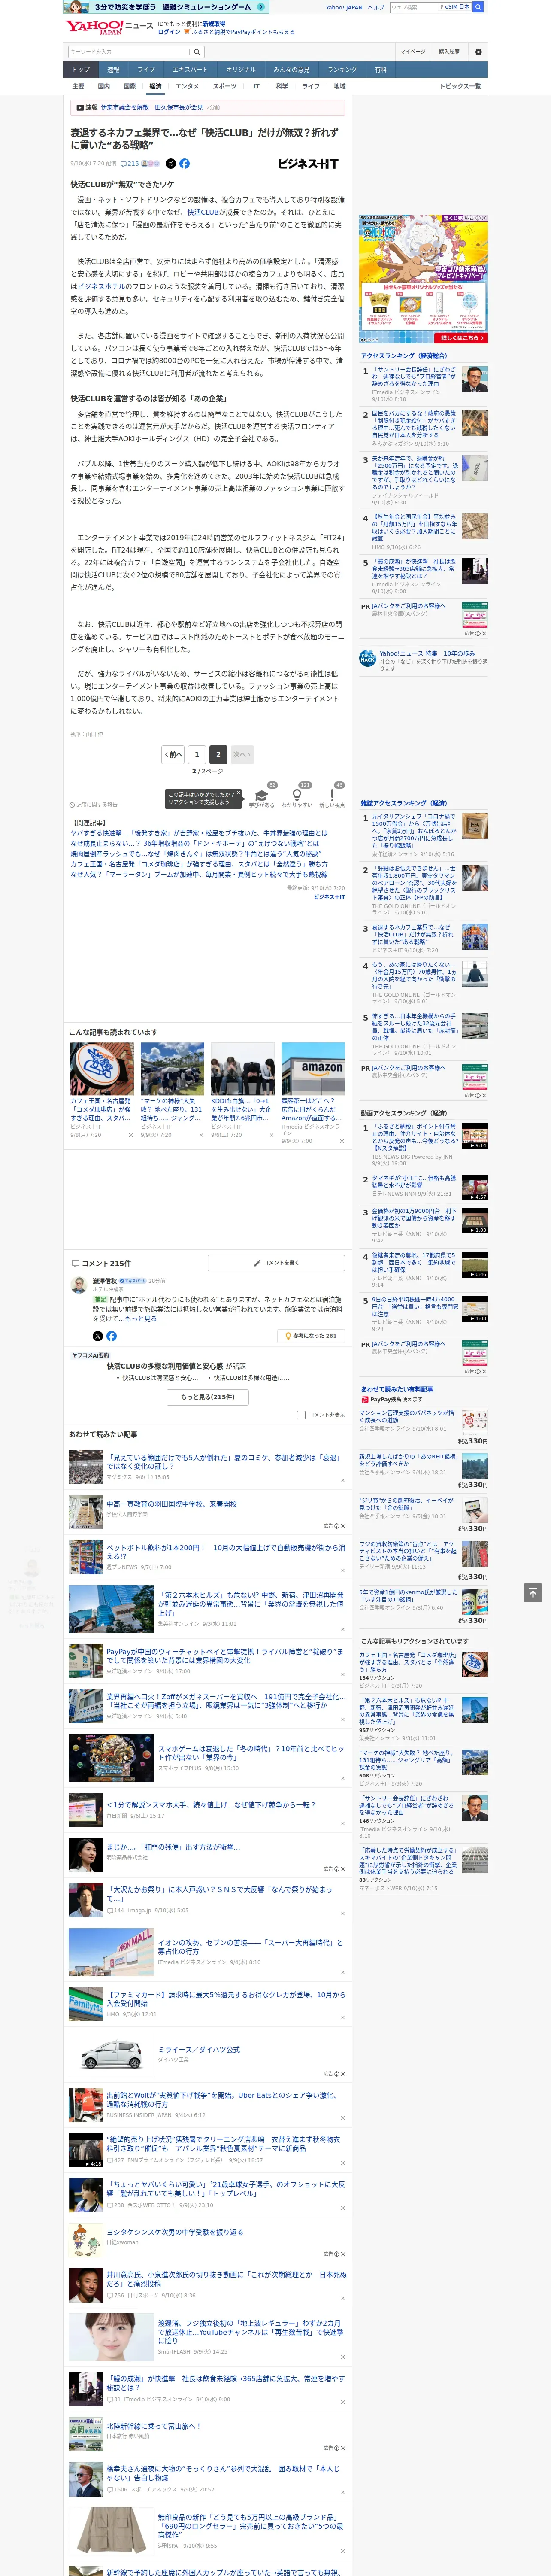This screenshot has width=551, height=2576.
Task: Click the わかりやすい lightbulb reaction icon
Action: [297, 795]
